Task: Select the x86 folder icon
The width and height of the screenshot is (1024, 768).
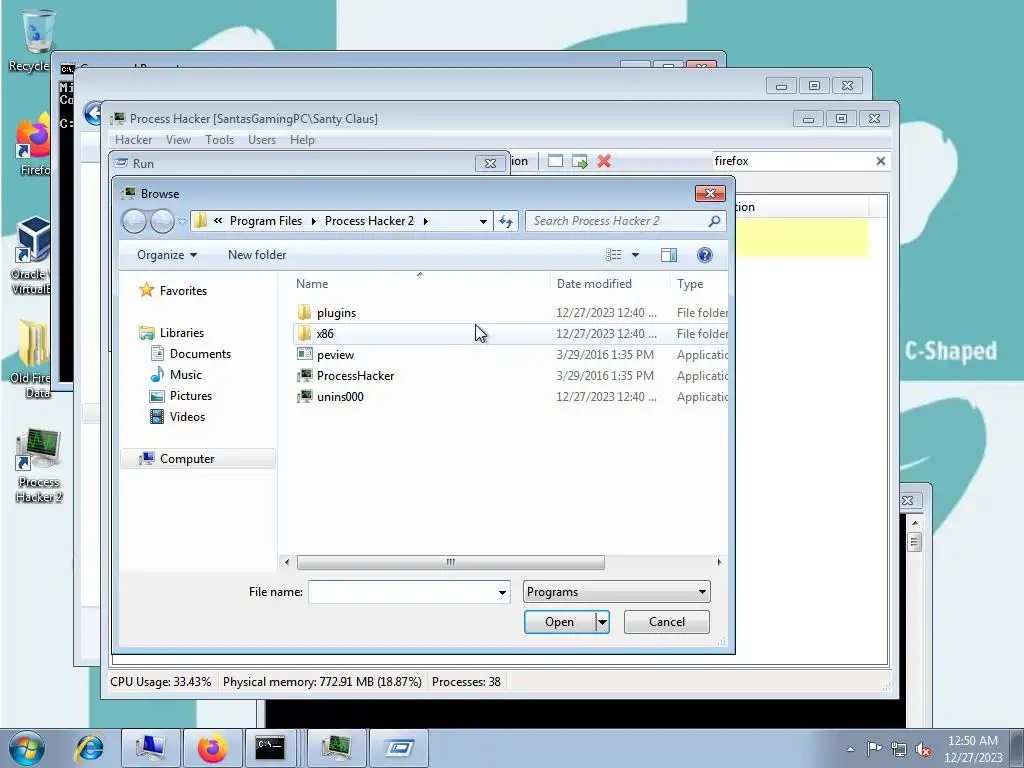Action: tap(304, 334)
